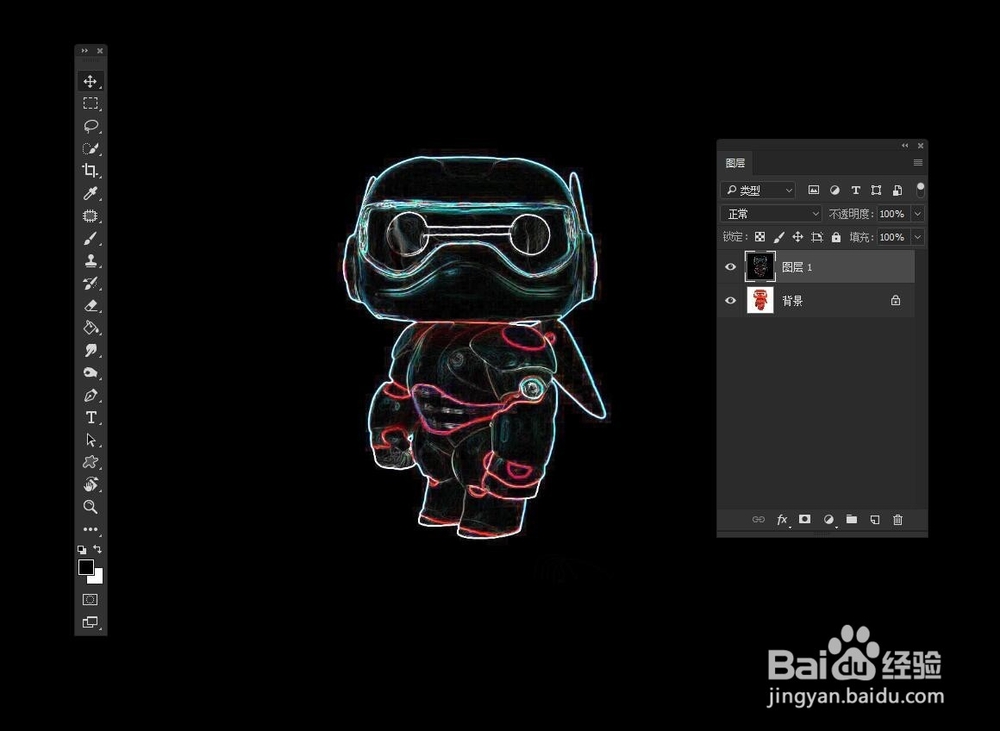Open the Layers panel options menu
Viewport: 1000px width, 731px height.
(x=918, y=163)
